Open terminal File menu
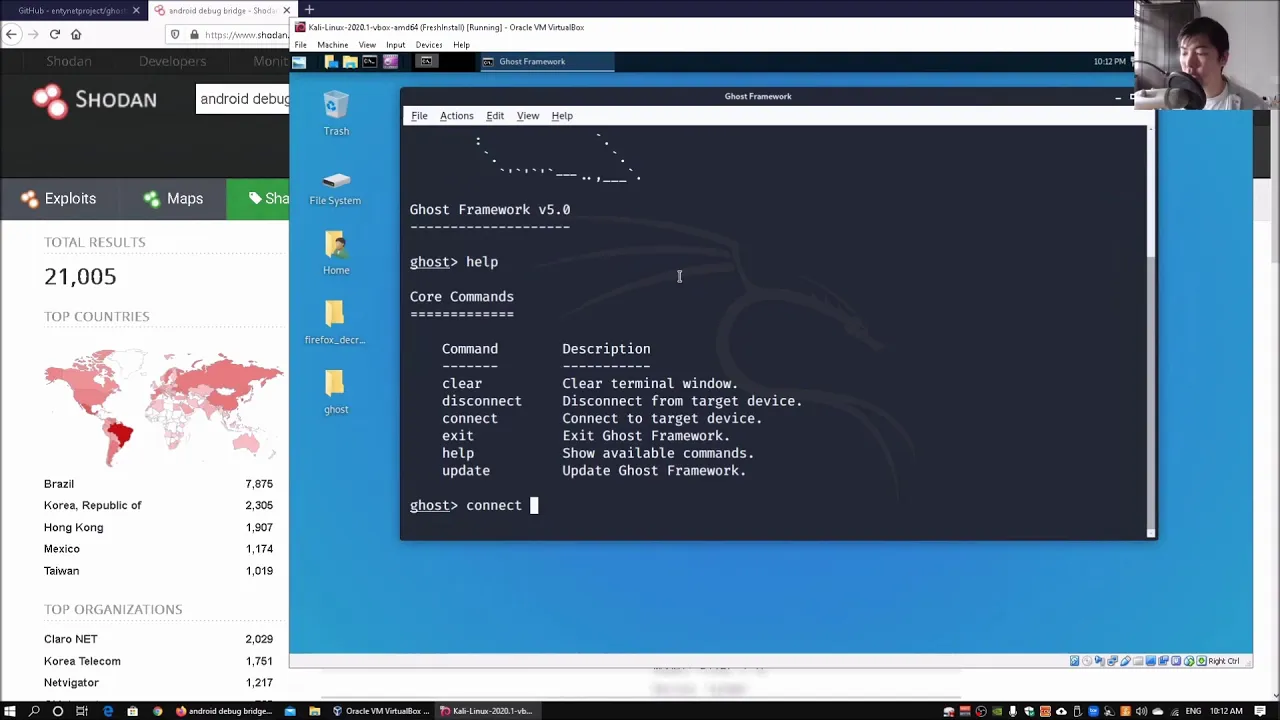The image size is (1280, 720). (419, 116)
